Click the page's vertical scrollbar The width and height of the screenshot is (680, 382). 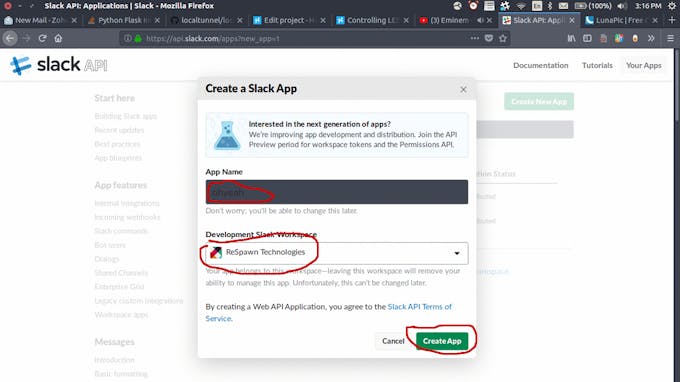(677, 215)
